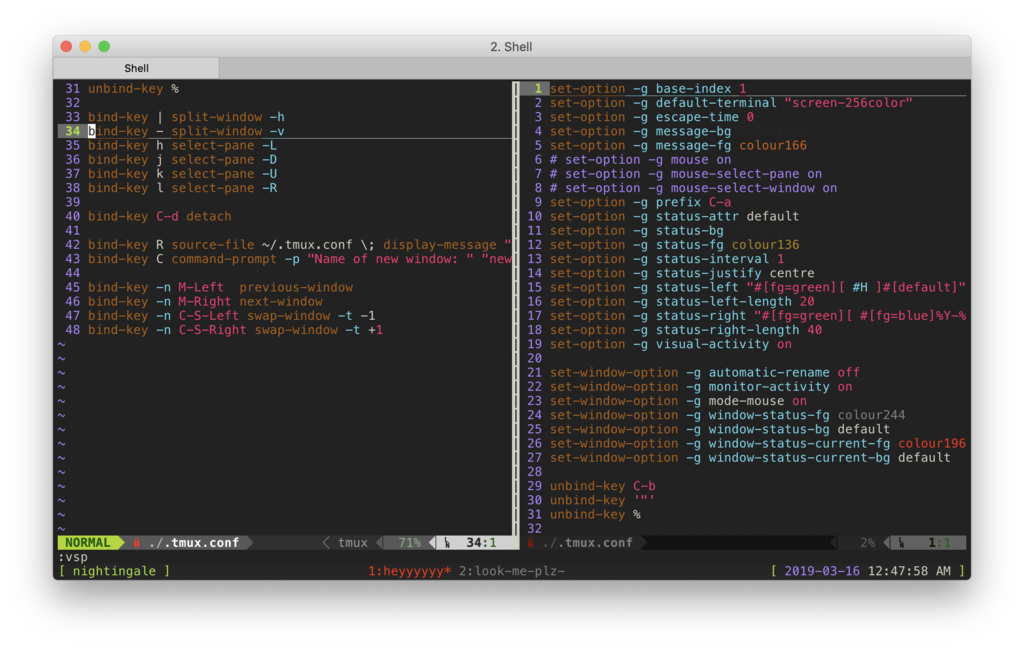Click the green window zoom button
The width and height of the screenshot is (1024, 650).
104,46
